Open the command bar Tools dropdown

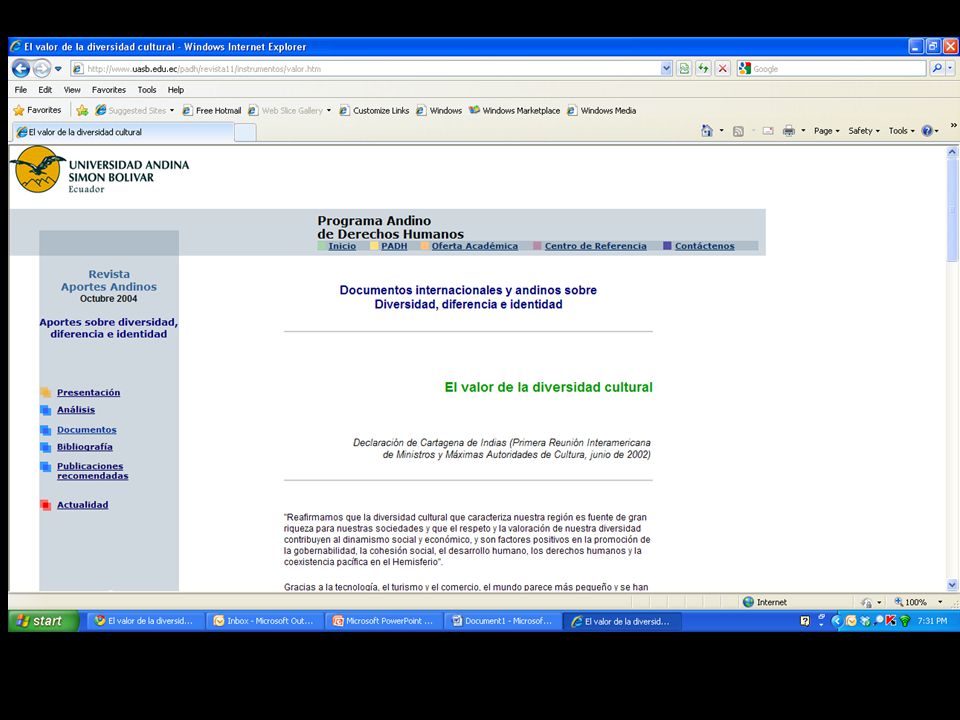pyautogui.click(x=901, y=131)
